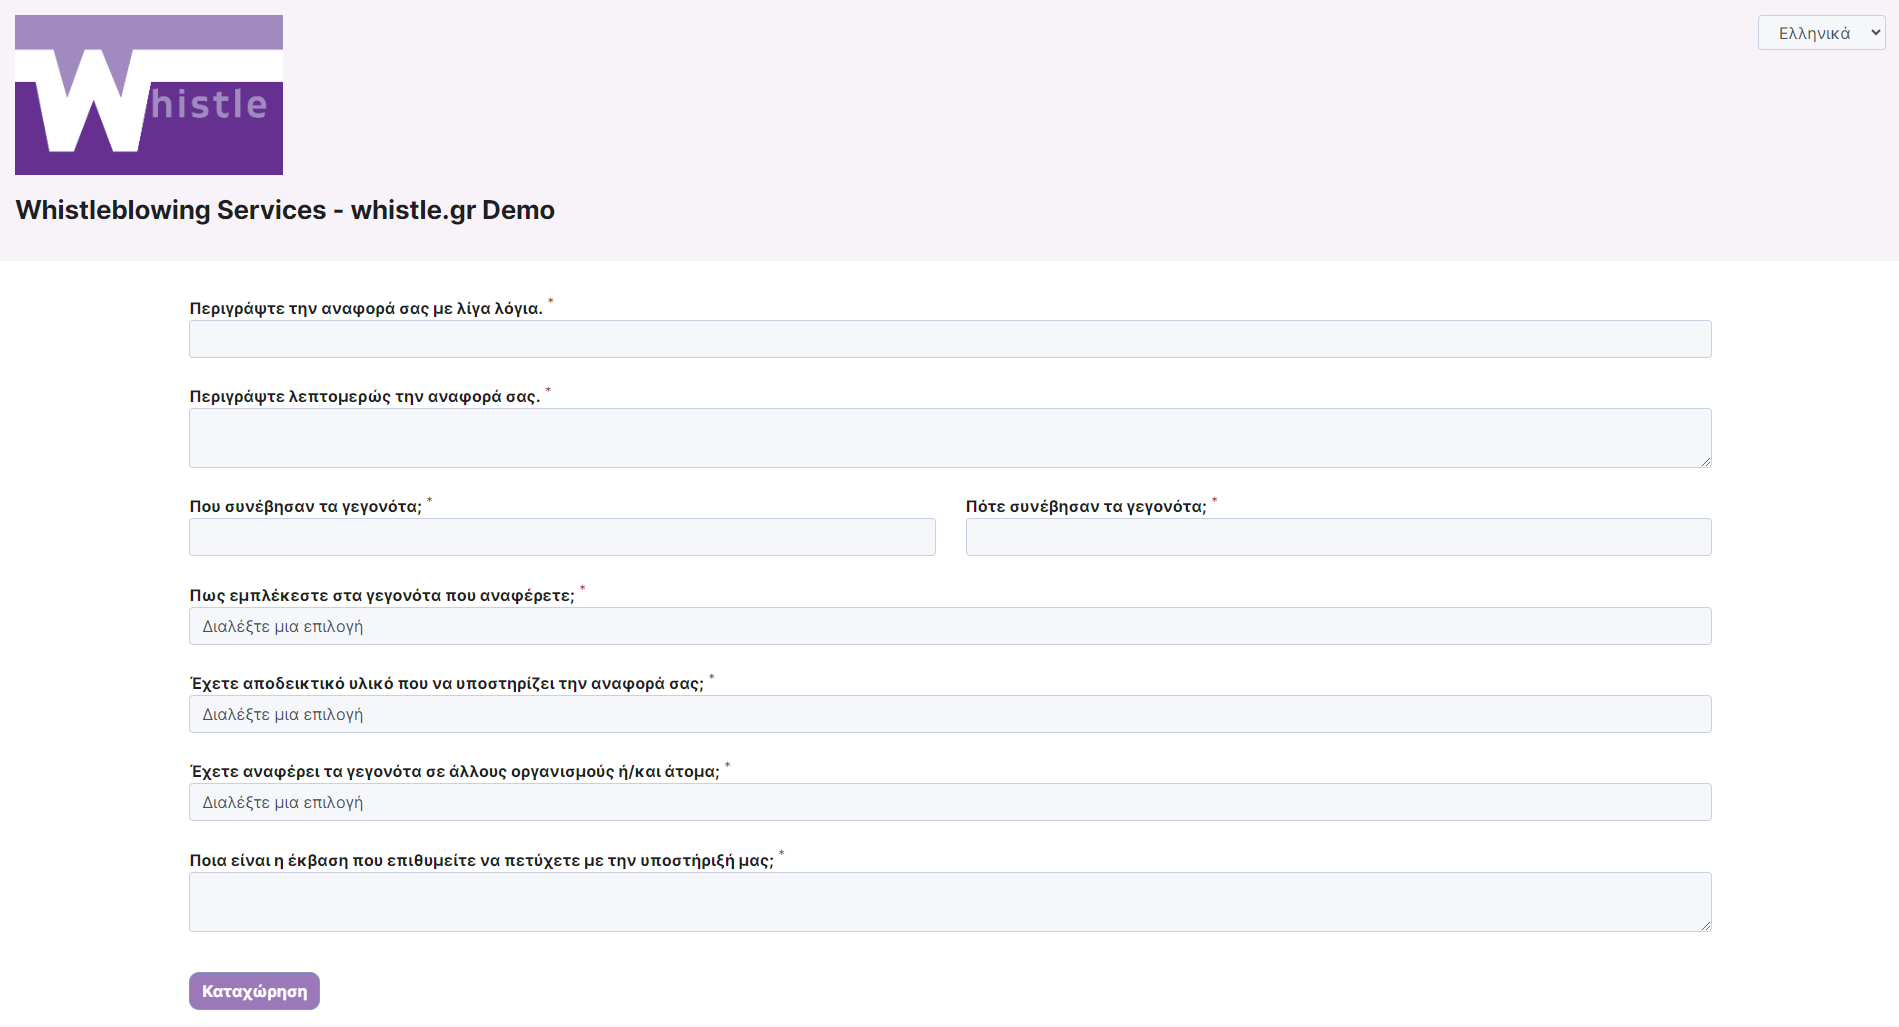Click the 'Που συνέβησαν τα γεγονότα;' label text
1899x1027 pixels.
click(305, 507)
